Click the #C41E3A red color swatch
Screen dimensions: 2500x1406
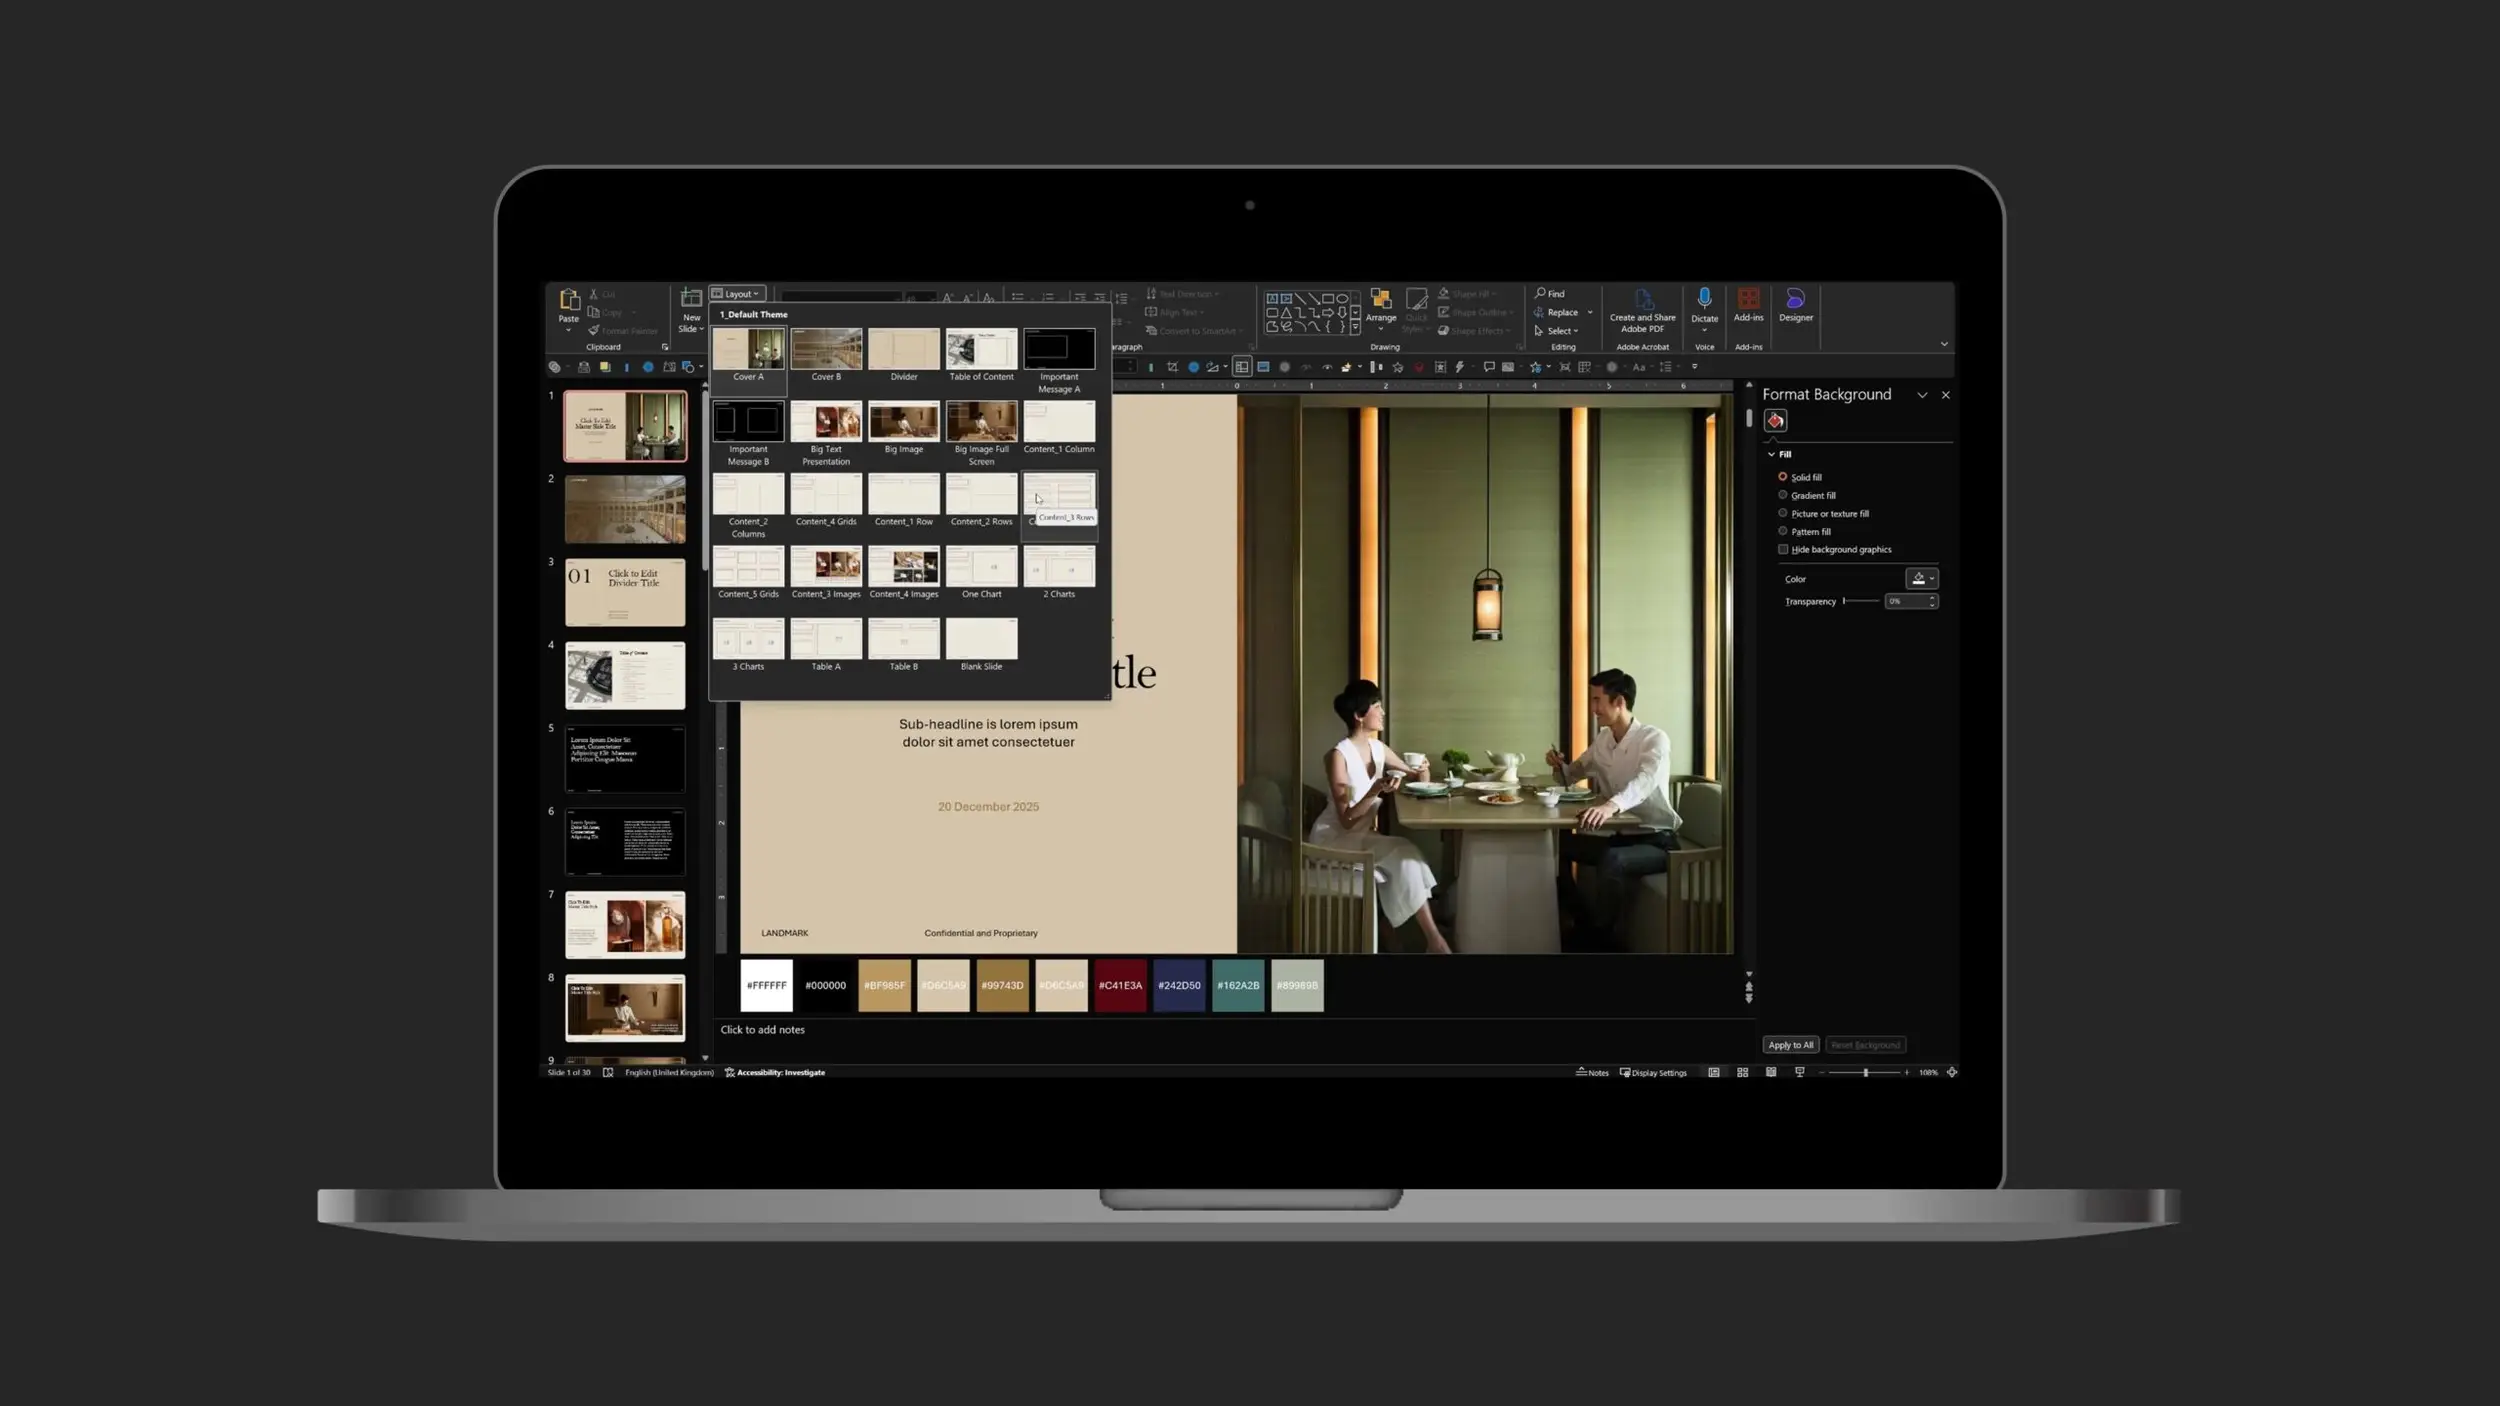click(1120, 986)
